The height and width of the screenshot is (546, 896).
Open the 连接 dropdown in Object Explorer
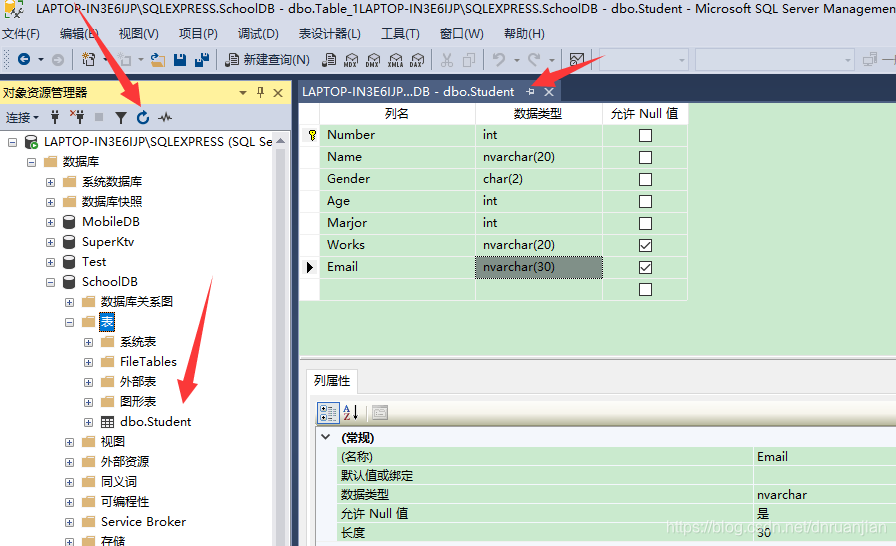(22, 118)
